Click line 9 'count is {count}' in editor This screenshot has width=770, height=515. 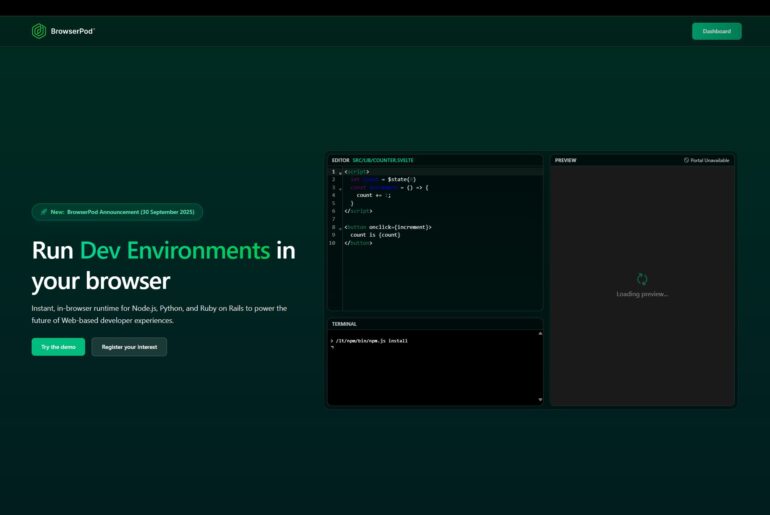tap(375, 235)
